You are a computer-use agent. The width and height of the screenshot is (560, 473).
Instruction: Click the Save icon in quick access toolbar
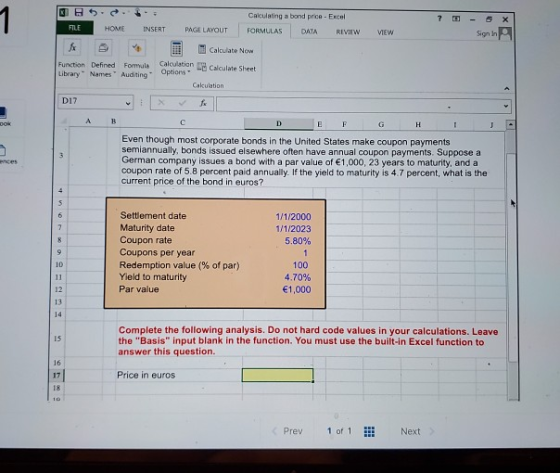79,13
